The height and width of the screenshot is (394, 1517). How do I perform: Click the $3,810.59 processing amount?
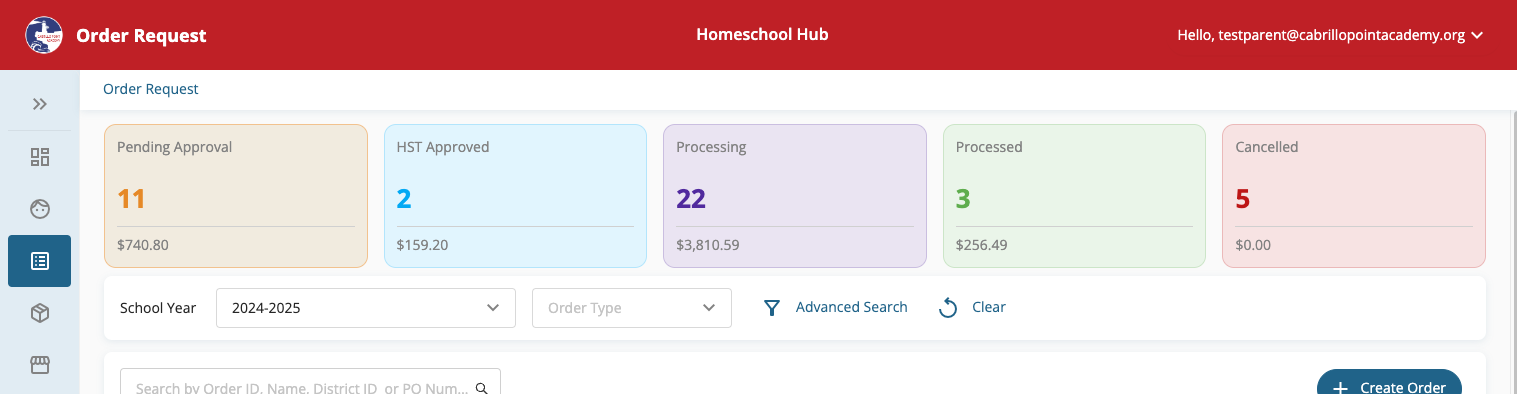click(708, 244)
